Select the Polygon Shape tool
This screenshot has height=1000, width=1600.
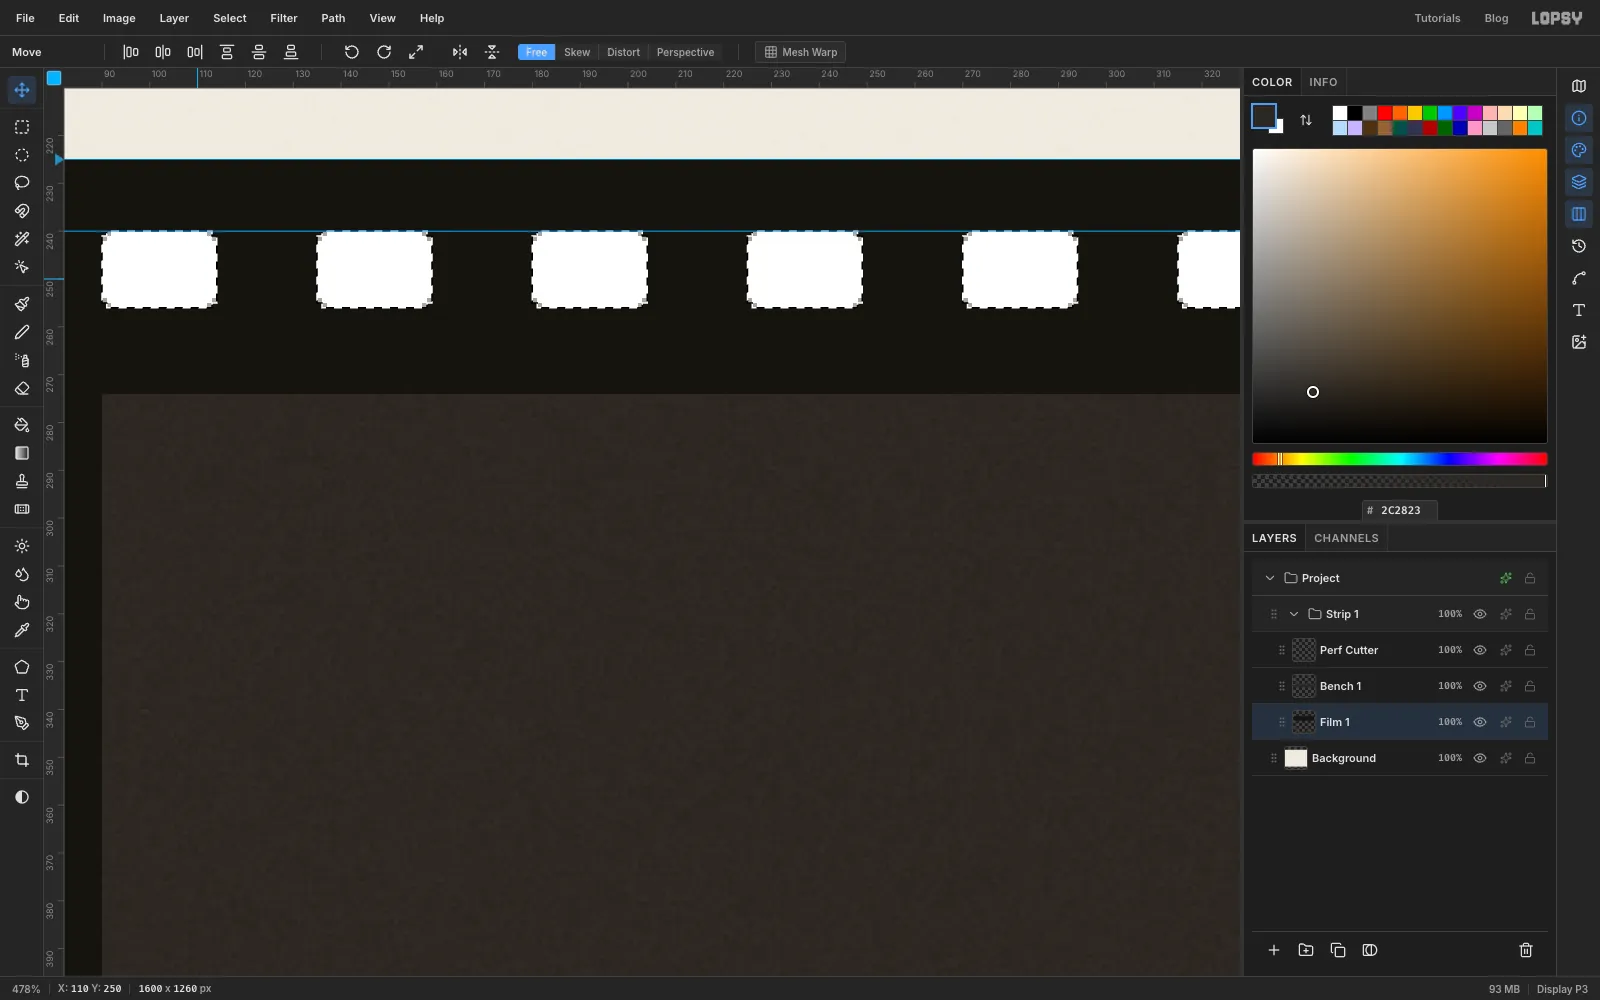[22, 667]
